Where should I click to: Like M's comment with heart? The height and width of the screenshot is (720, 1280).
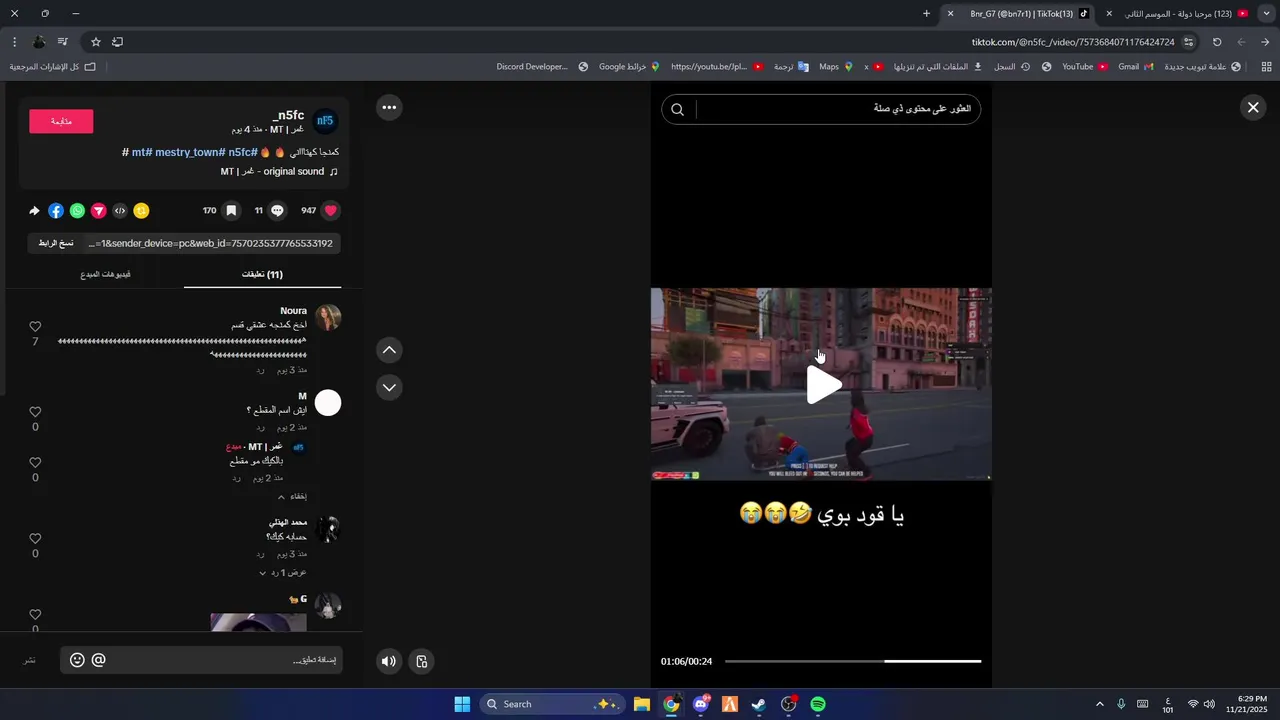coord(35,412)
